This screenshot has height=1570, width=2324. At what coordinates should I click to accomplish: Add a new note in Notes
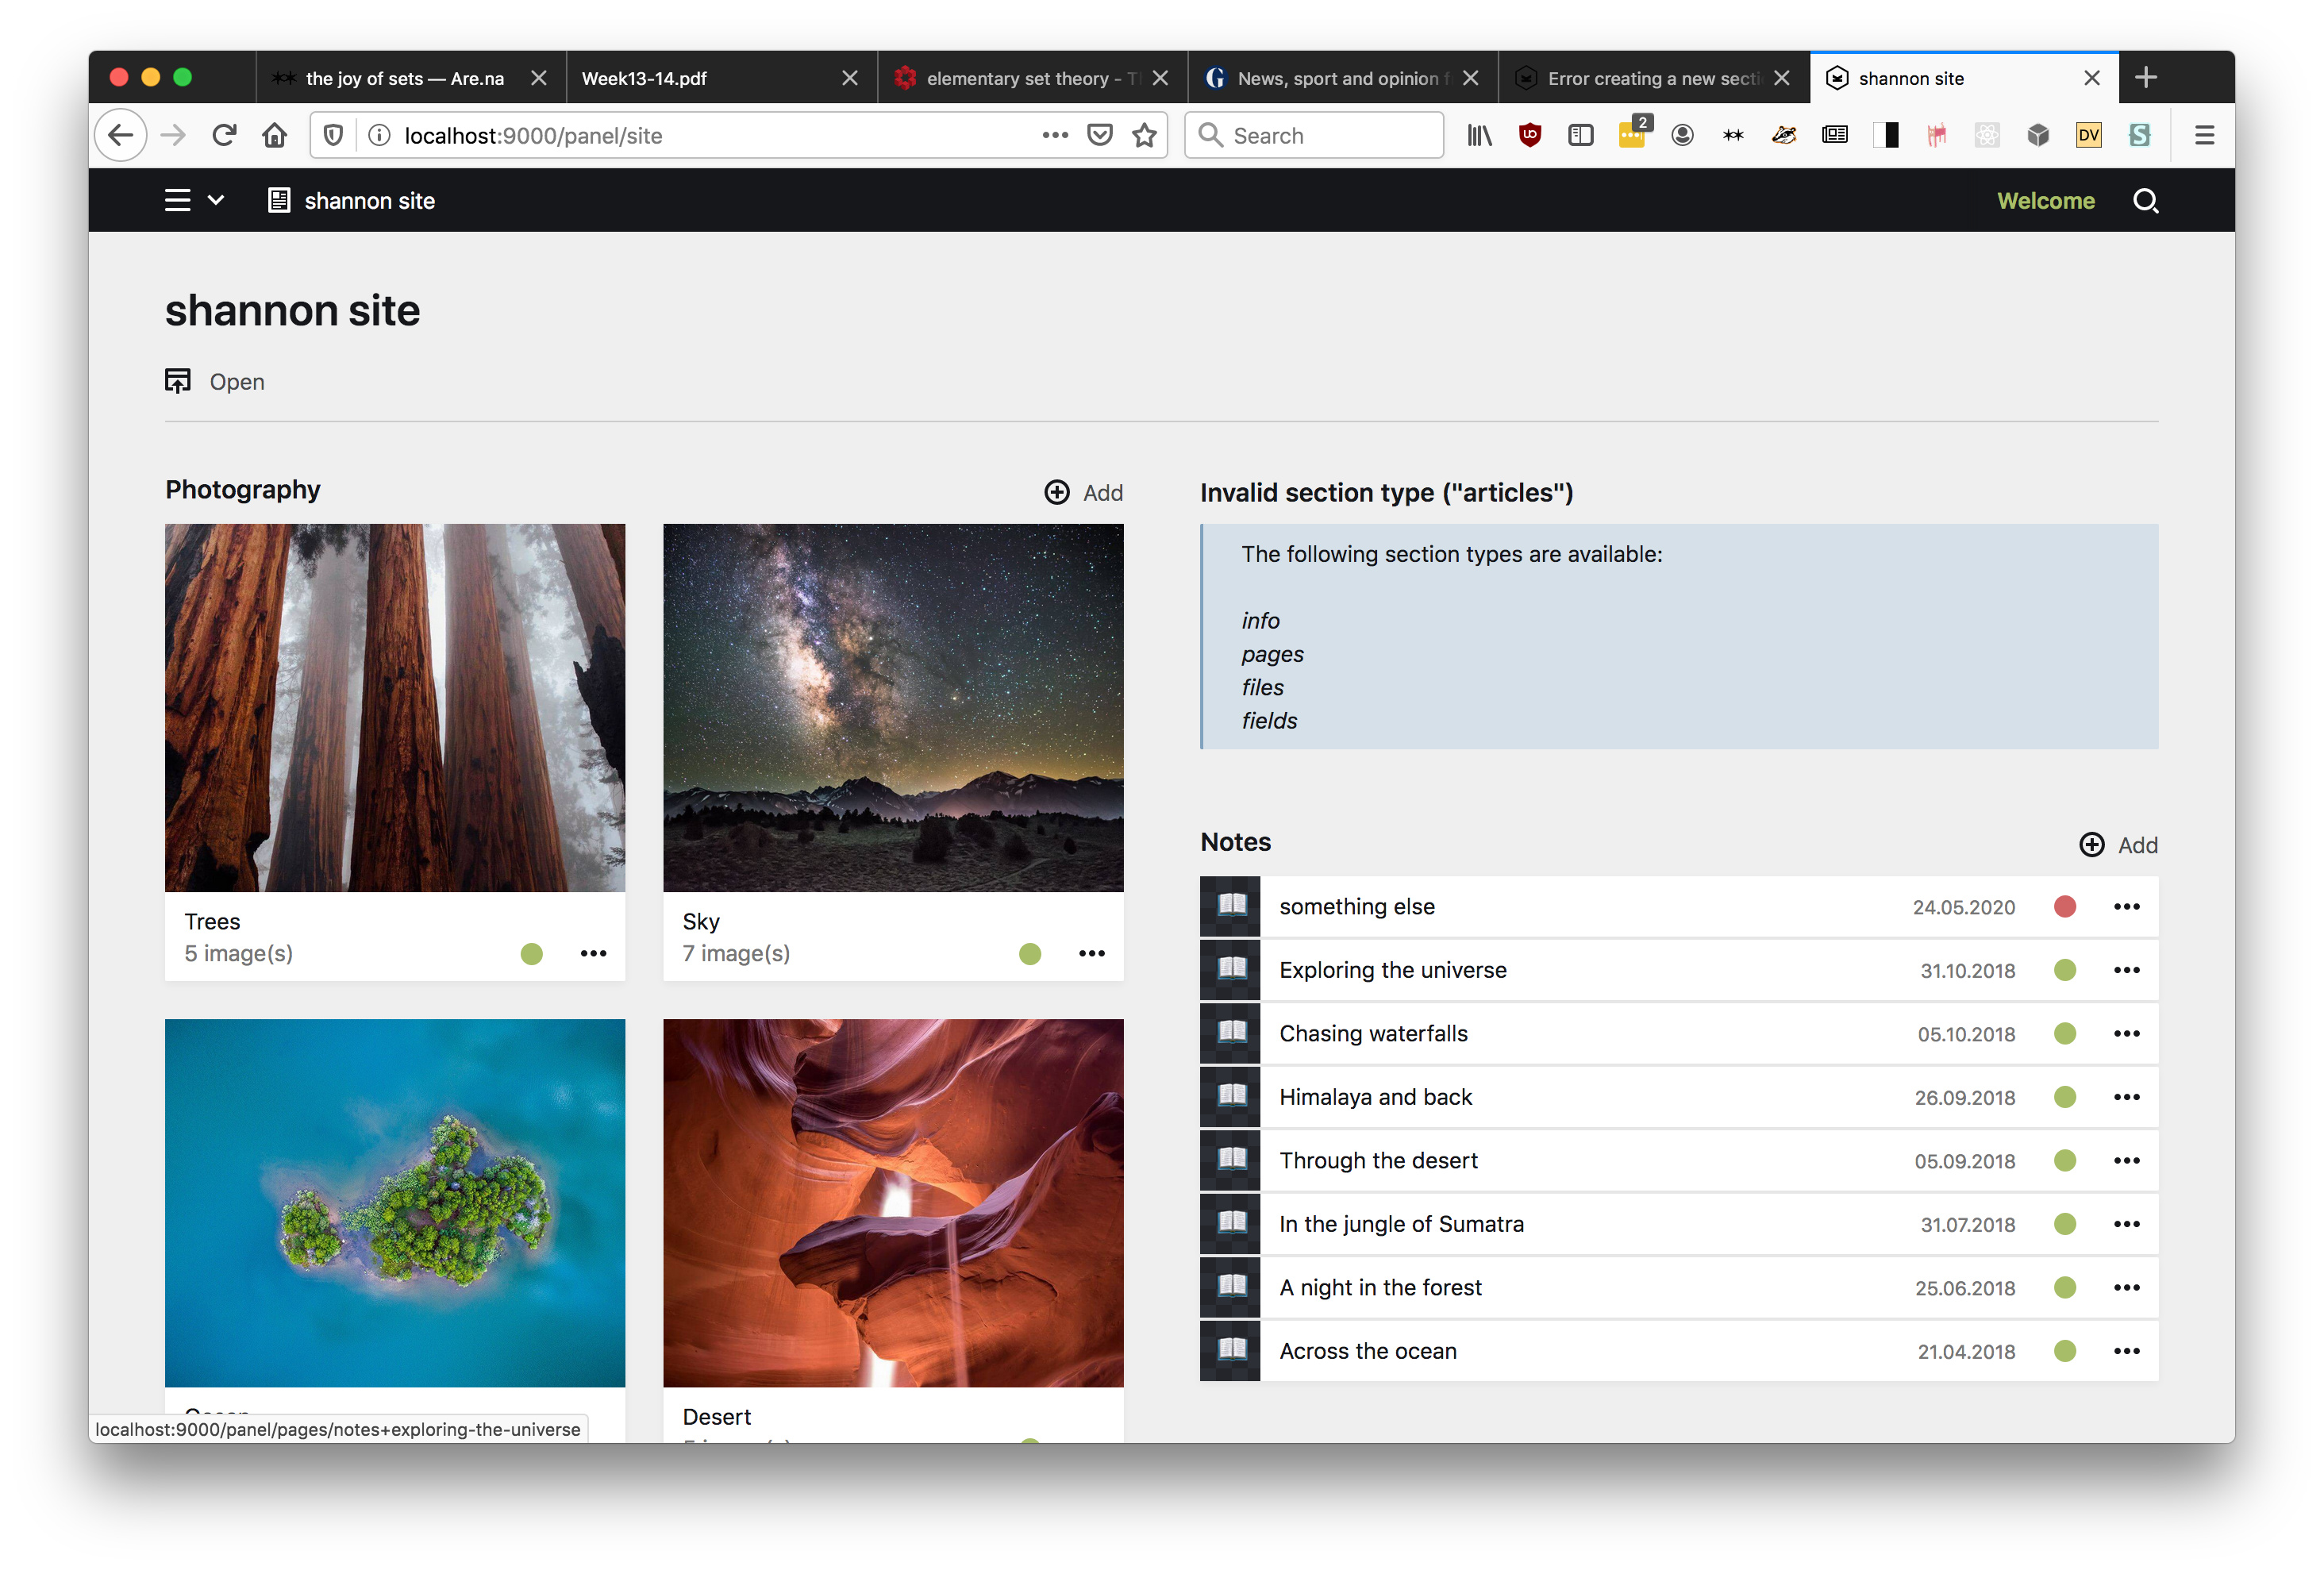[2118, 845]
